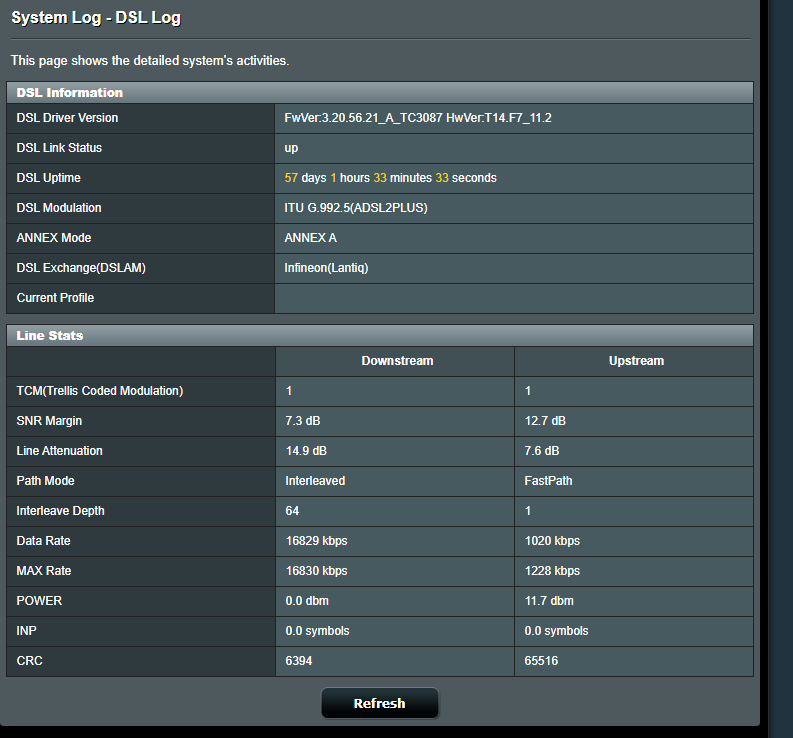Screen dimensions: 793x738
Task: Select the downstream data rate '16829 kbps'
Action: [x=317, y=541]
